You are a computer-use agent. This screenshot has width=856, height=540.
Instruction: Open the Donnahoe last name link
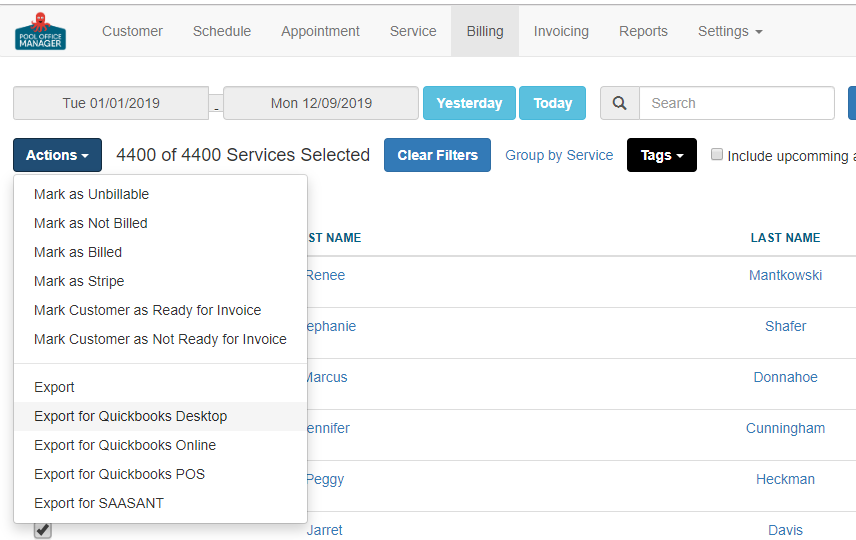pyautogui.click(x=785, y=377)
